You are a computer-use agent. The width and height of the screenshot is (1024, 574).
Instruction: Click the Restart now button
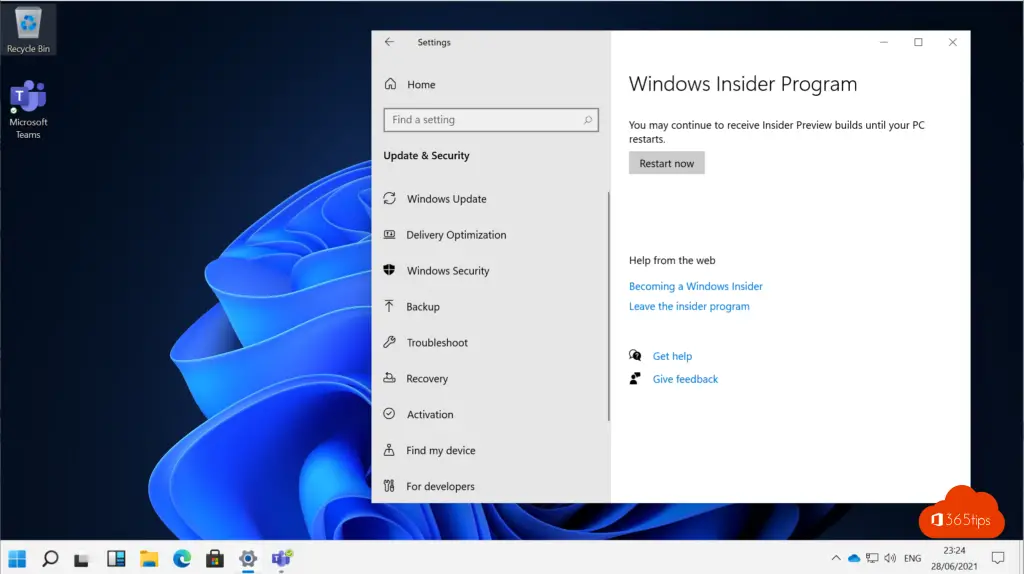click(666, 163)
